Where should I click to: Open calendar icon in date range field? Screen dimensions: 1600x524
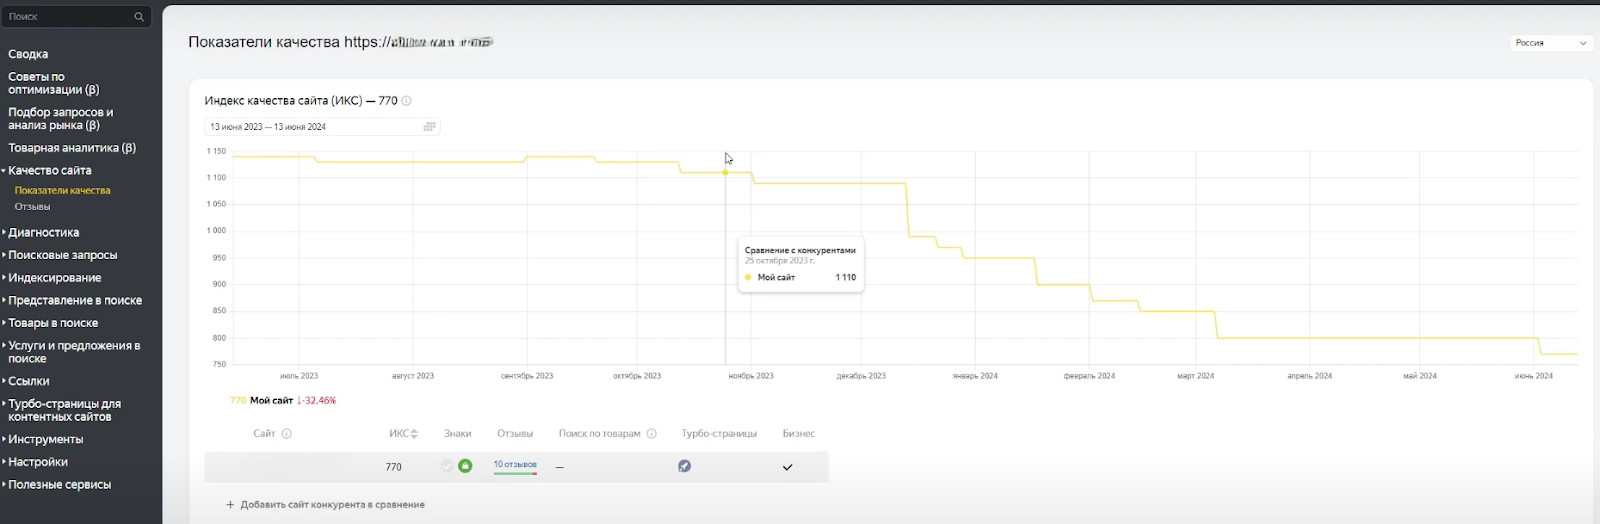point(430,127)
